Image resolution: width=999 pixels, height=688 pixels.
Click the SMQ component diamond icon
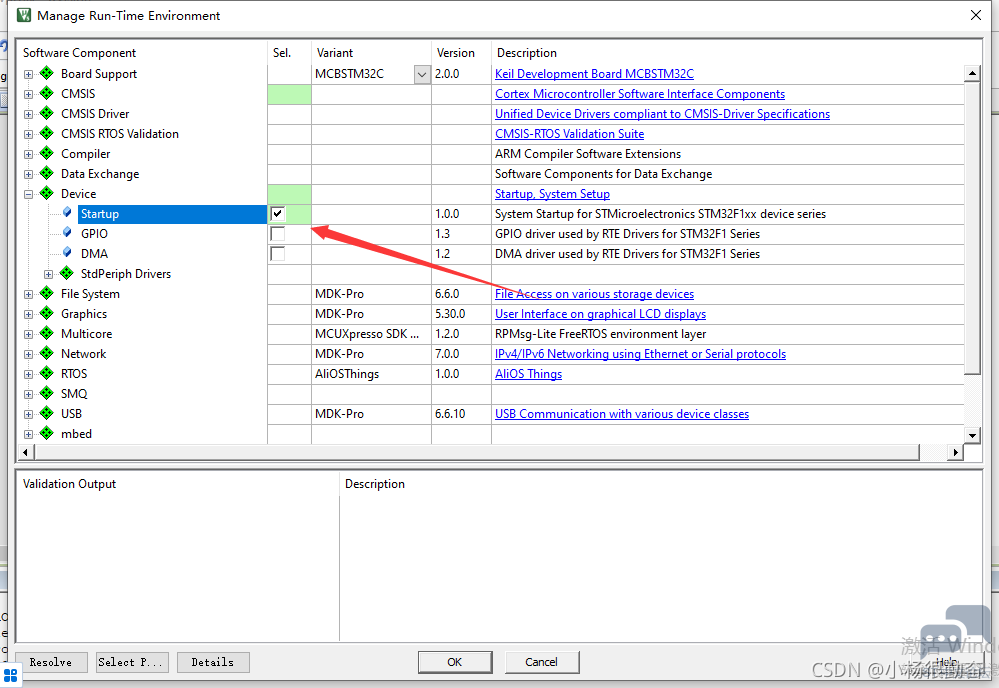coord(47,393)
